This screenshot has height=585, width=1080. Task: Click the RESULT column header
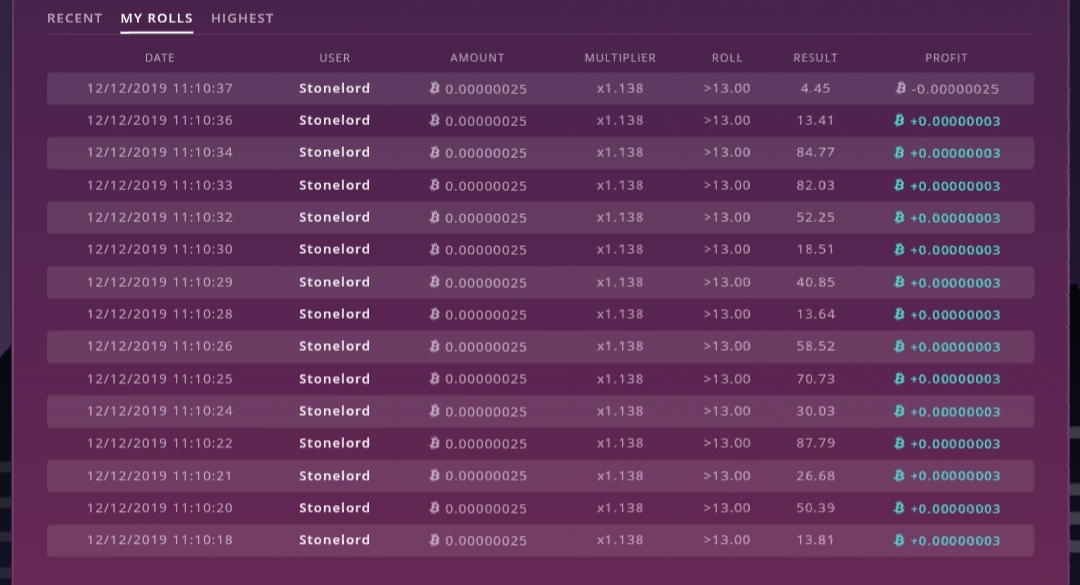coord(816,58)
